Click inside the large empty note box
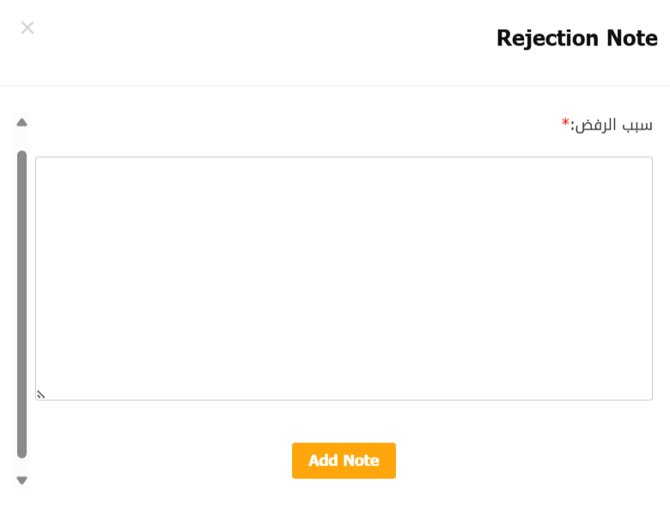This screenshot has height=516, width=670. (x=344, y=278)
